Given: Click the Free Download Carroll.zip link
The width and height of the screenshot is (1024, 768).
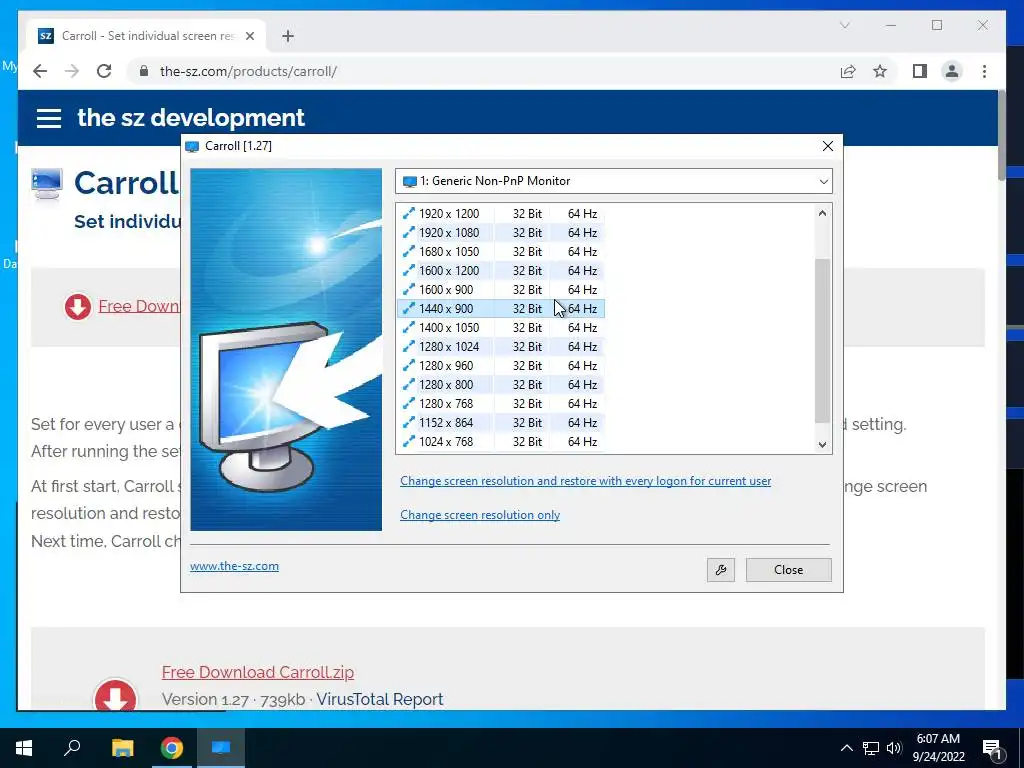Looking at the screenshot, I should (258, 672).
